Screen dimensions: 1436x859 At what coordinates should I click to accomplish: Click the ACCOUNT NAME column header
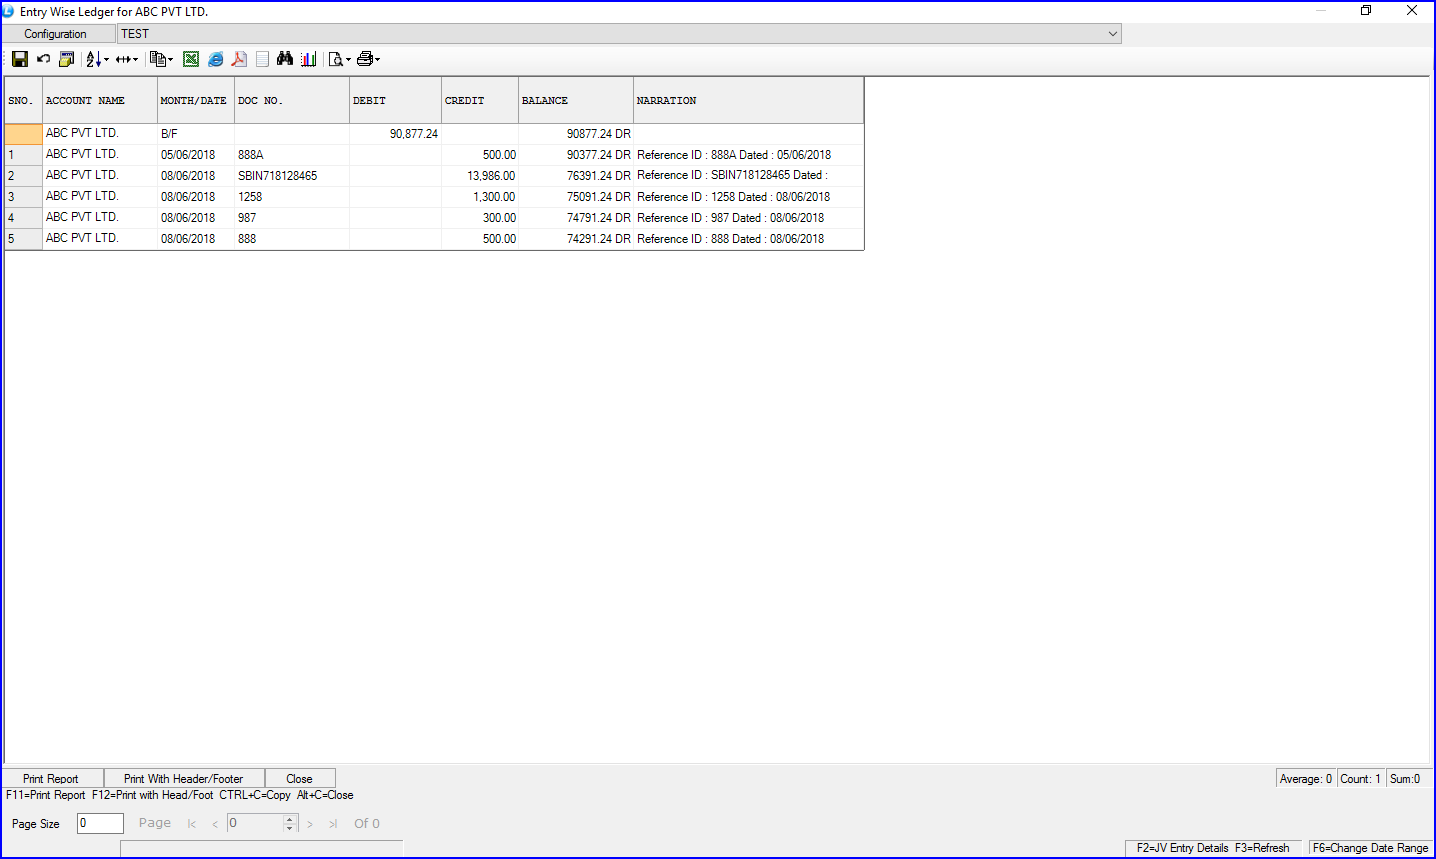tap(100, 100)
